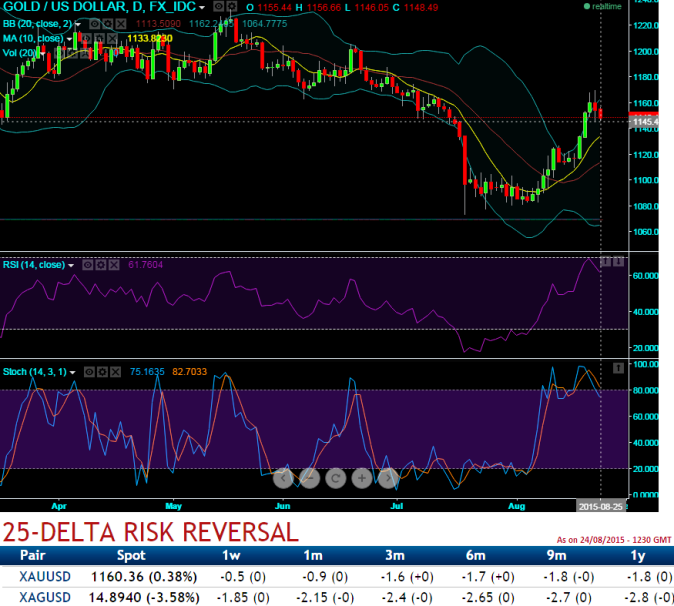The image size is (674, 606).
Task: Reset the chart view
Action: (x=334, y=477)
